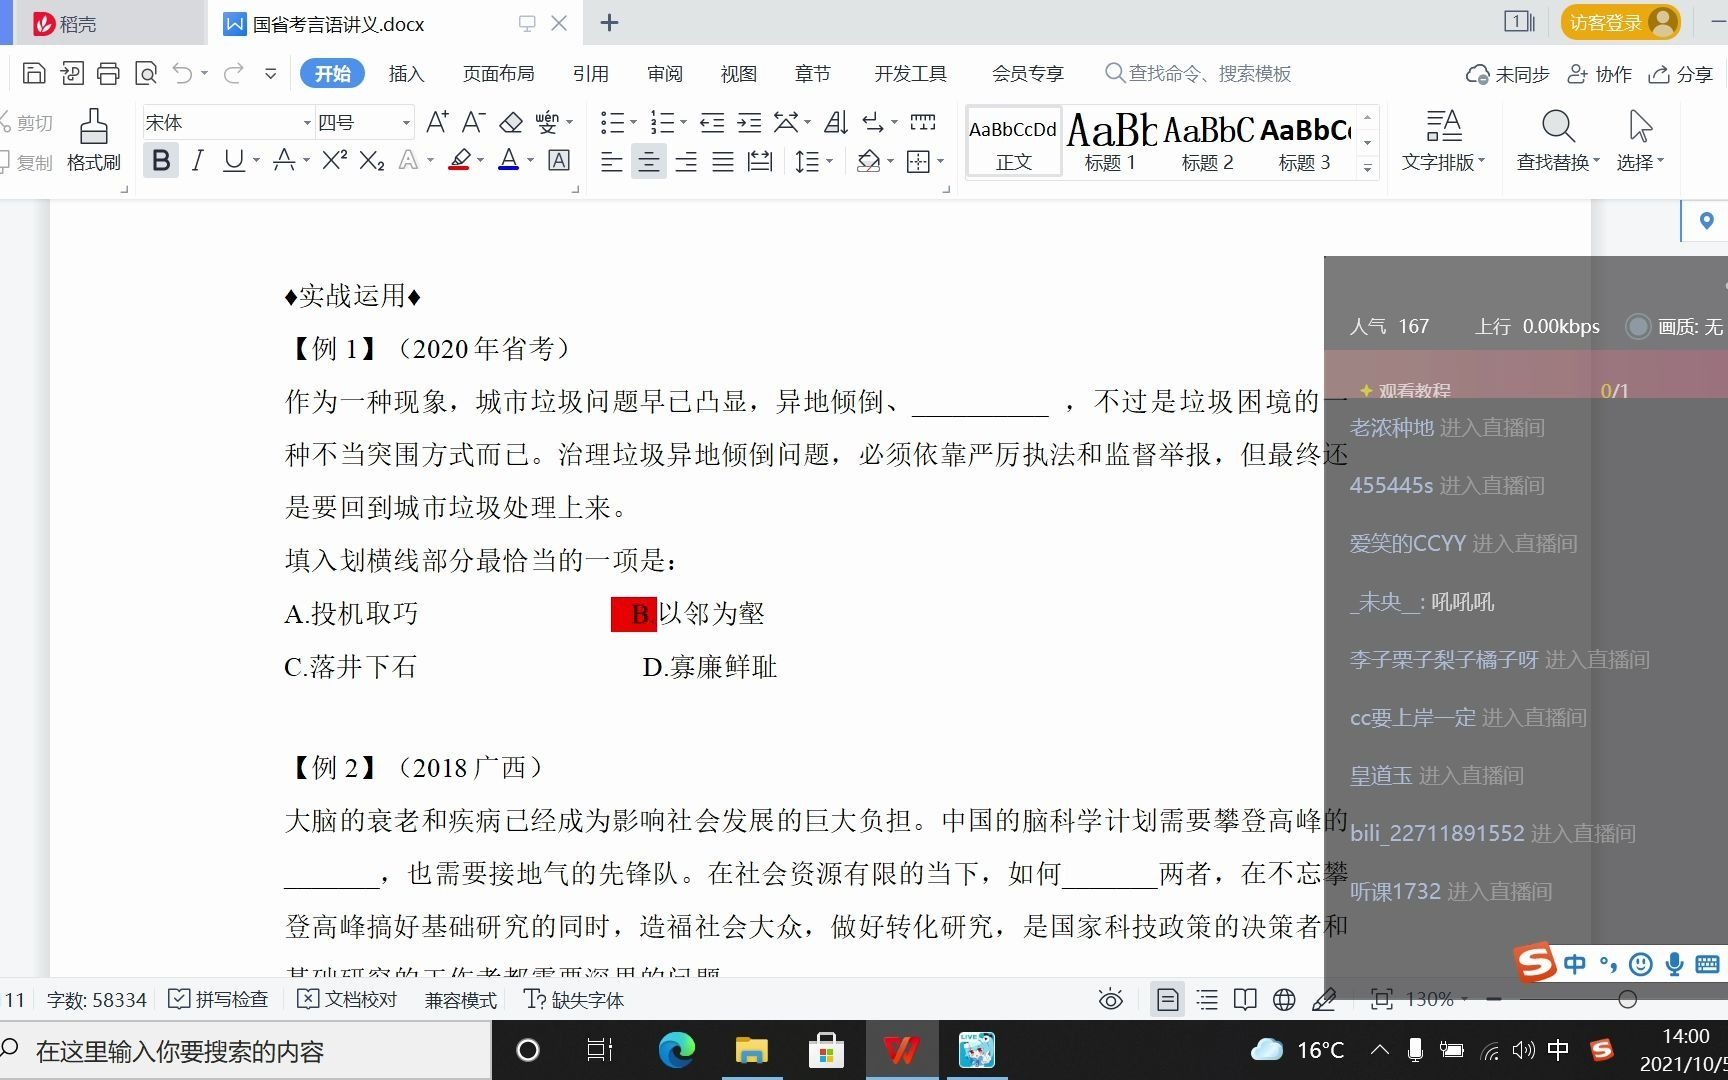Click 文档校对 in status bar
Screen dimensions: 1728x1080
(348, 999)
